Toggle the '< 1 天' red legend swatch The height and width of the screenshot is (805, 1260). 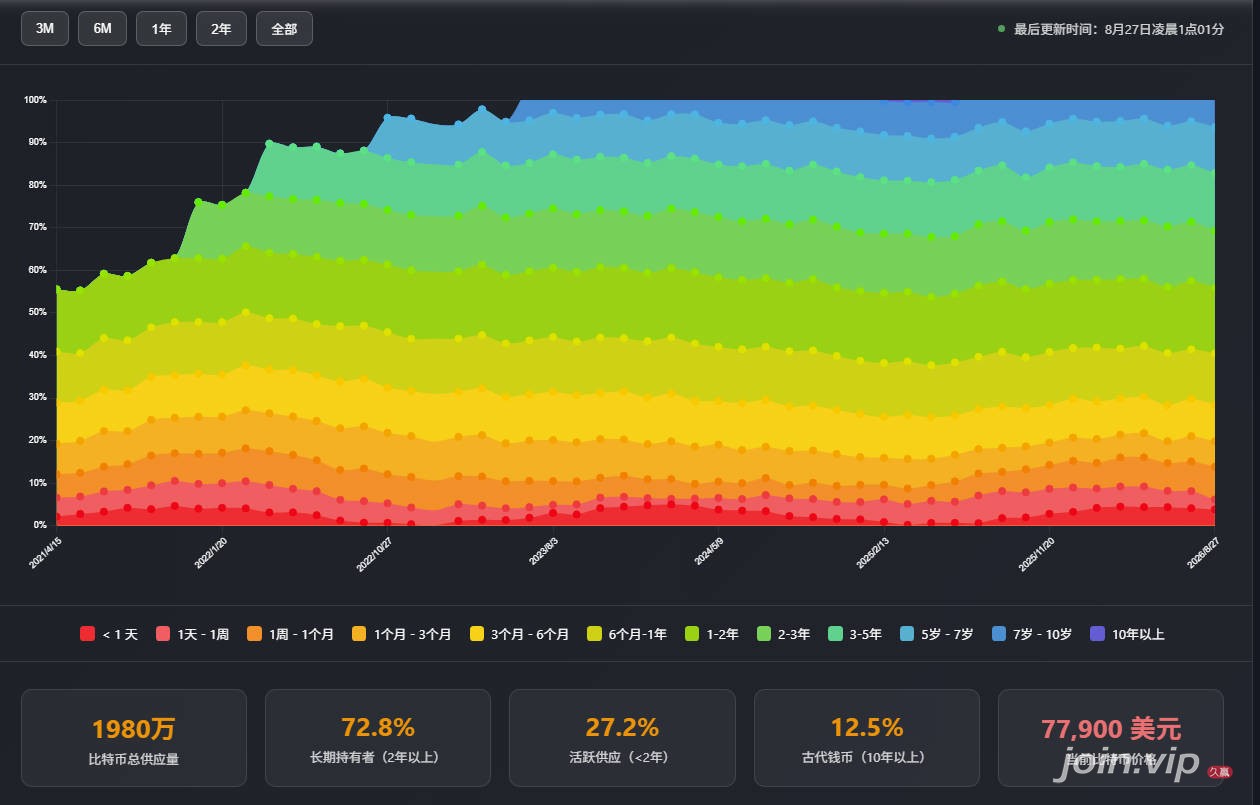point(87,634)
